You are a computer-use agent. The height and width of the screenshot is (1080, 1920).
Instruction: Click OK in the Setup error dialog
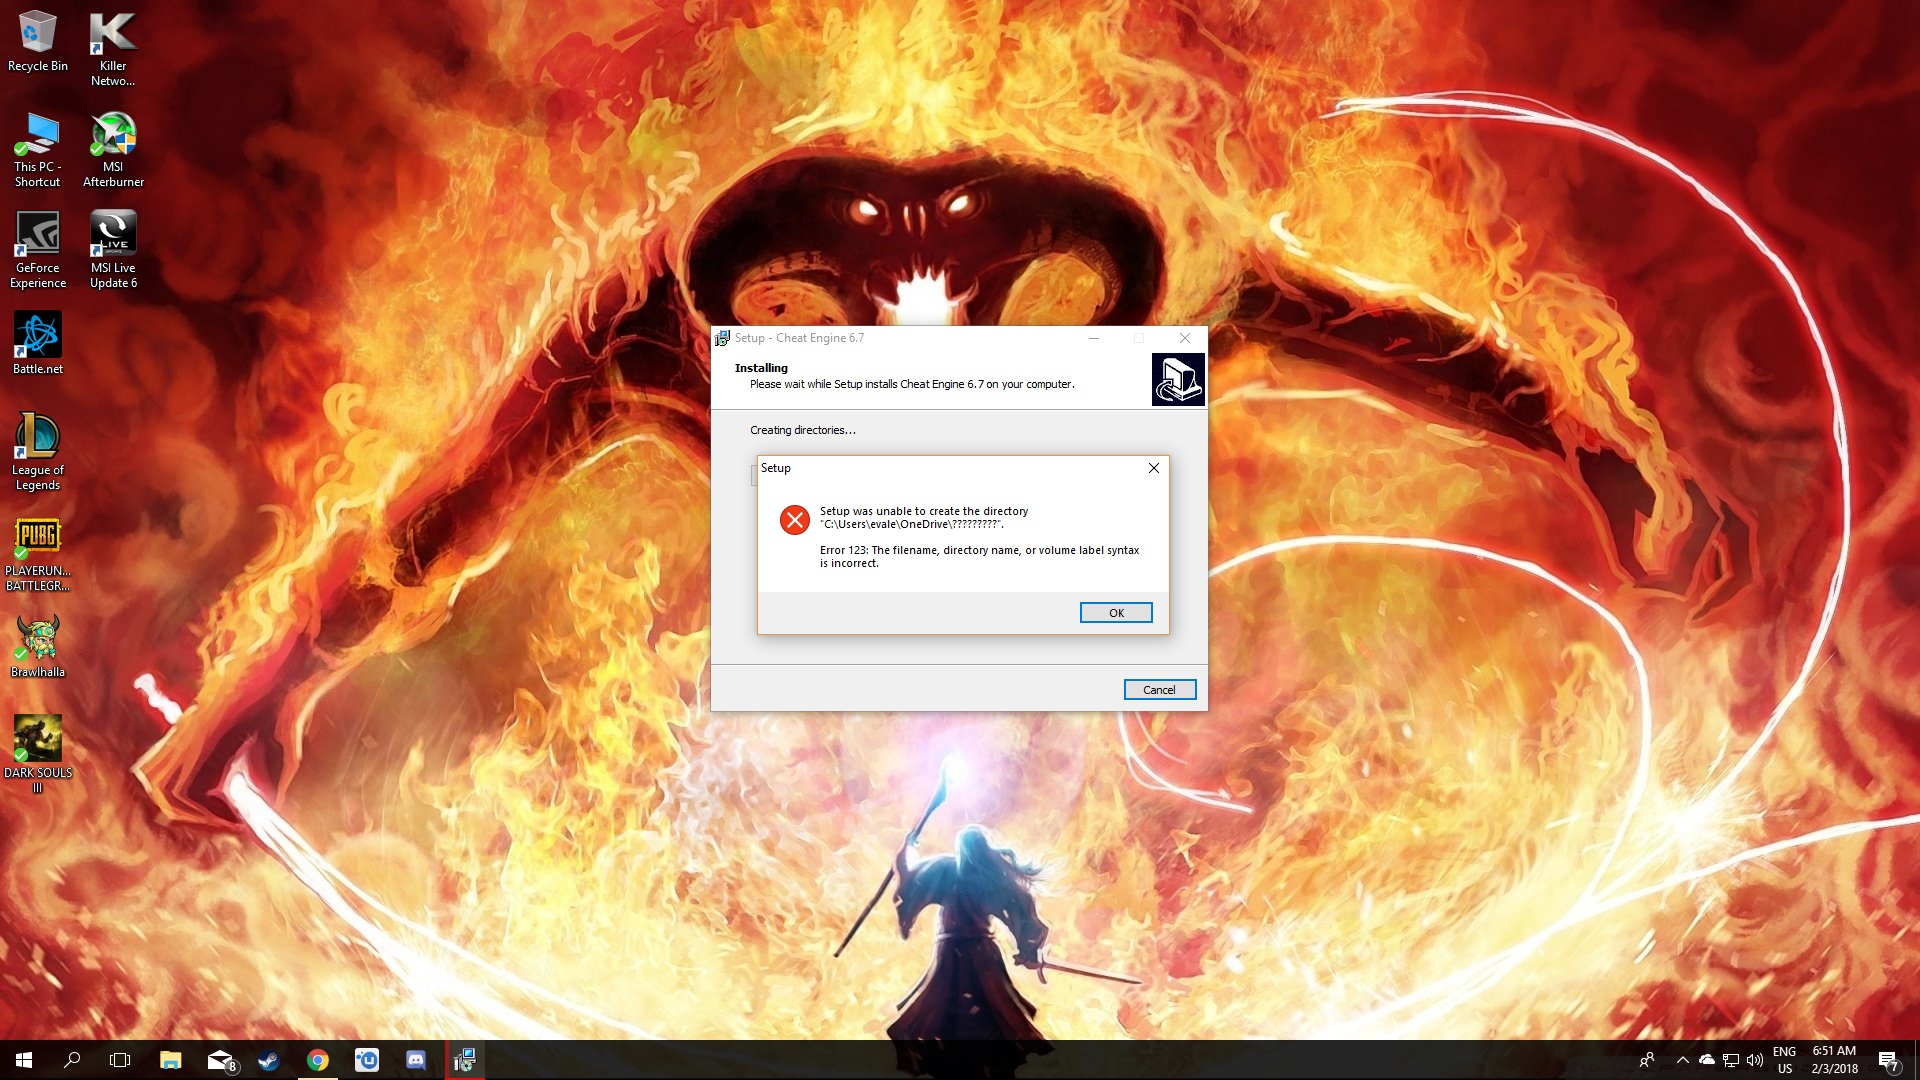coord(1116,613)
